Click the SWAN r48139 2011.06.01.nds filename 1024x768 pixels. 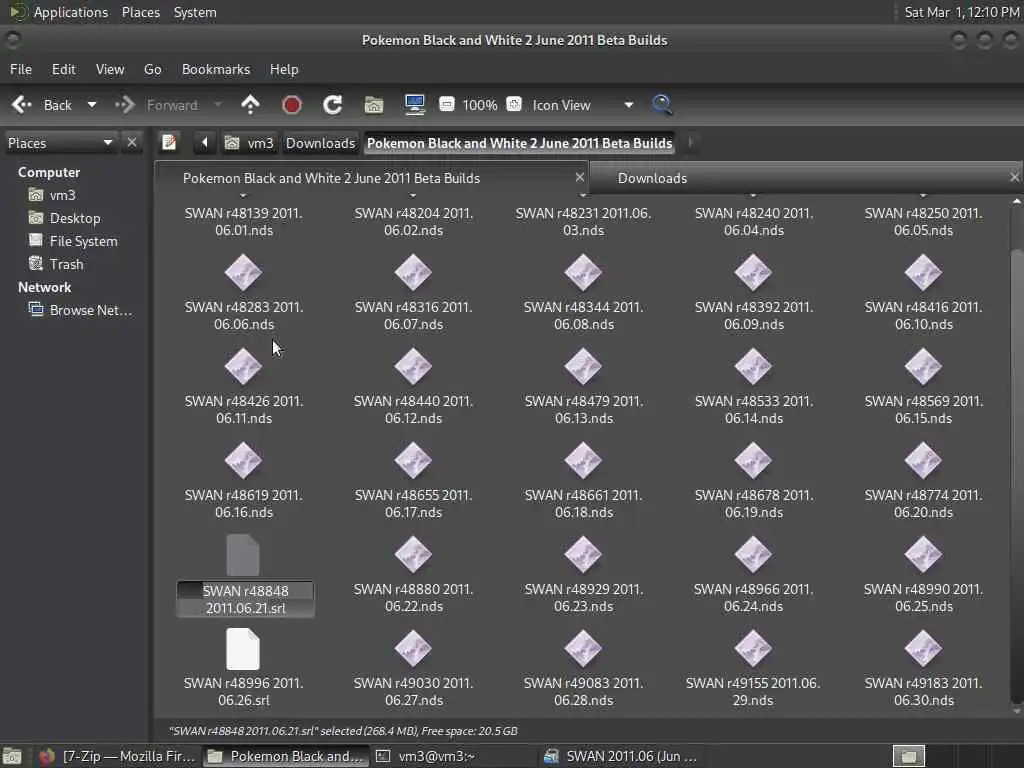point(244,222)
